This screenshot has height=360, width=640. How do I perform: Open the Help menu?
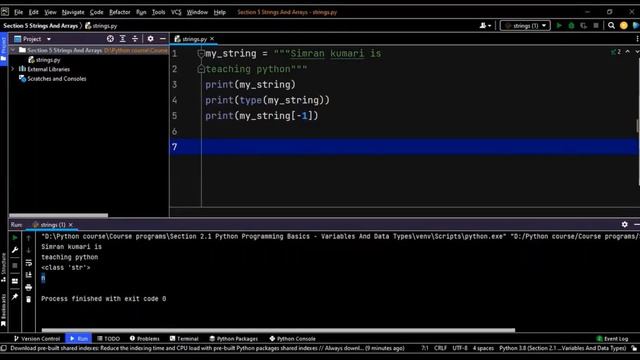[x=220, y=12]
